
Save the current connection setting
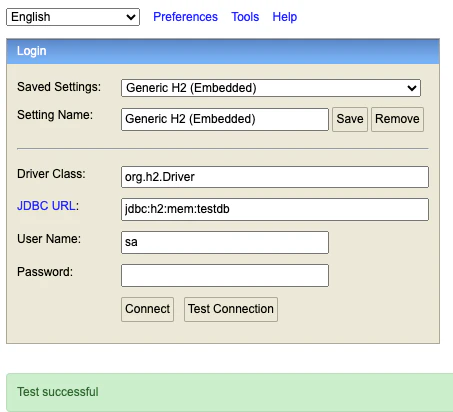[350, 119]
